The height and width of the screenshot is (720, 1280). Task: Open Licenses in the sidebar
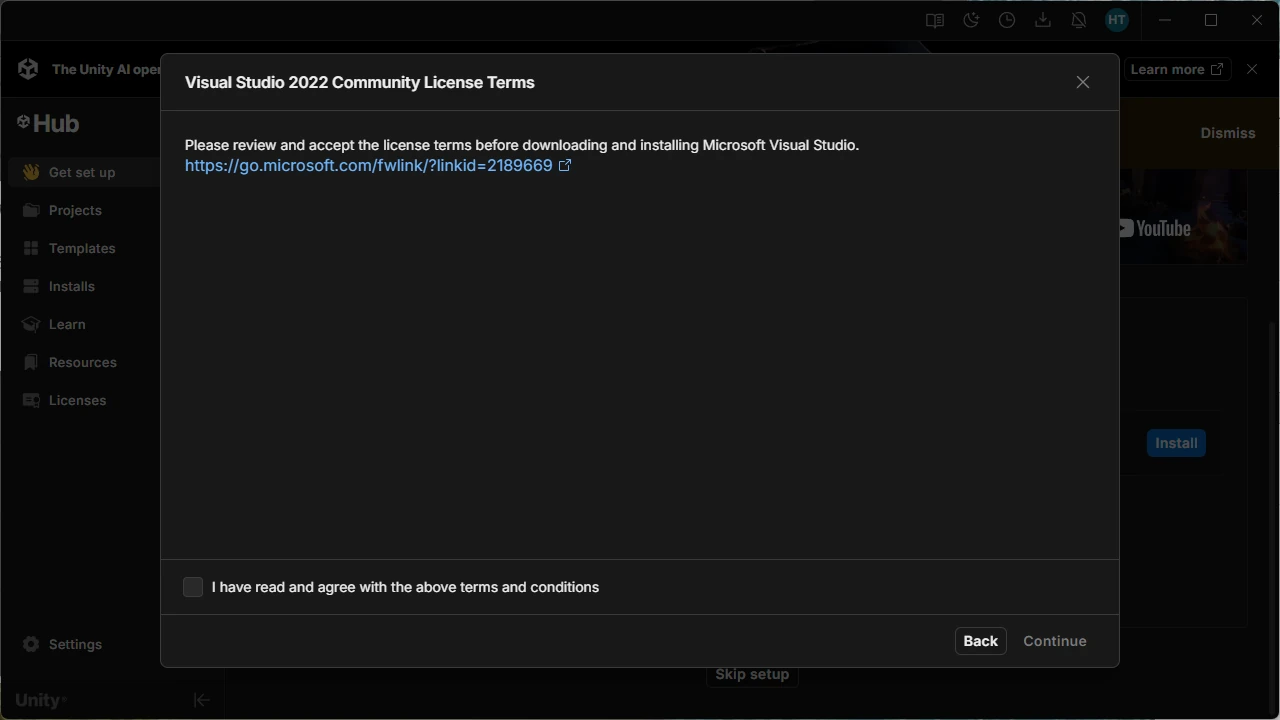pyautogui.click(x=84, y=400)
